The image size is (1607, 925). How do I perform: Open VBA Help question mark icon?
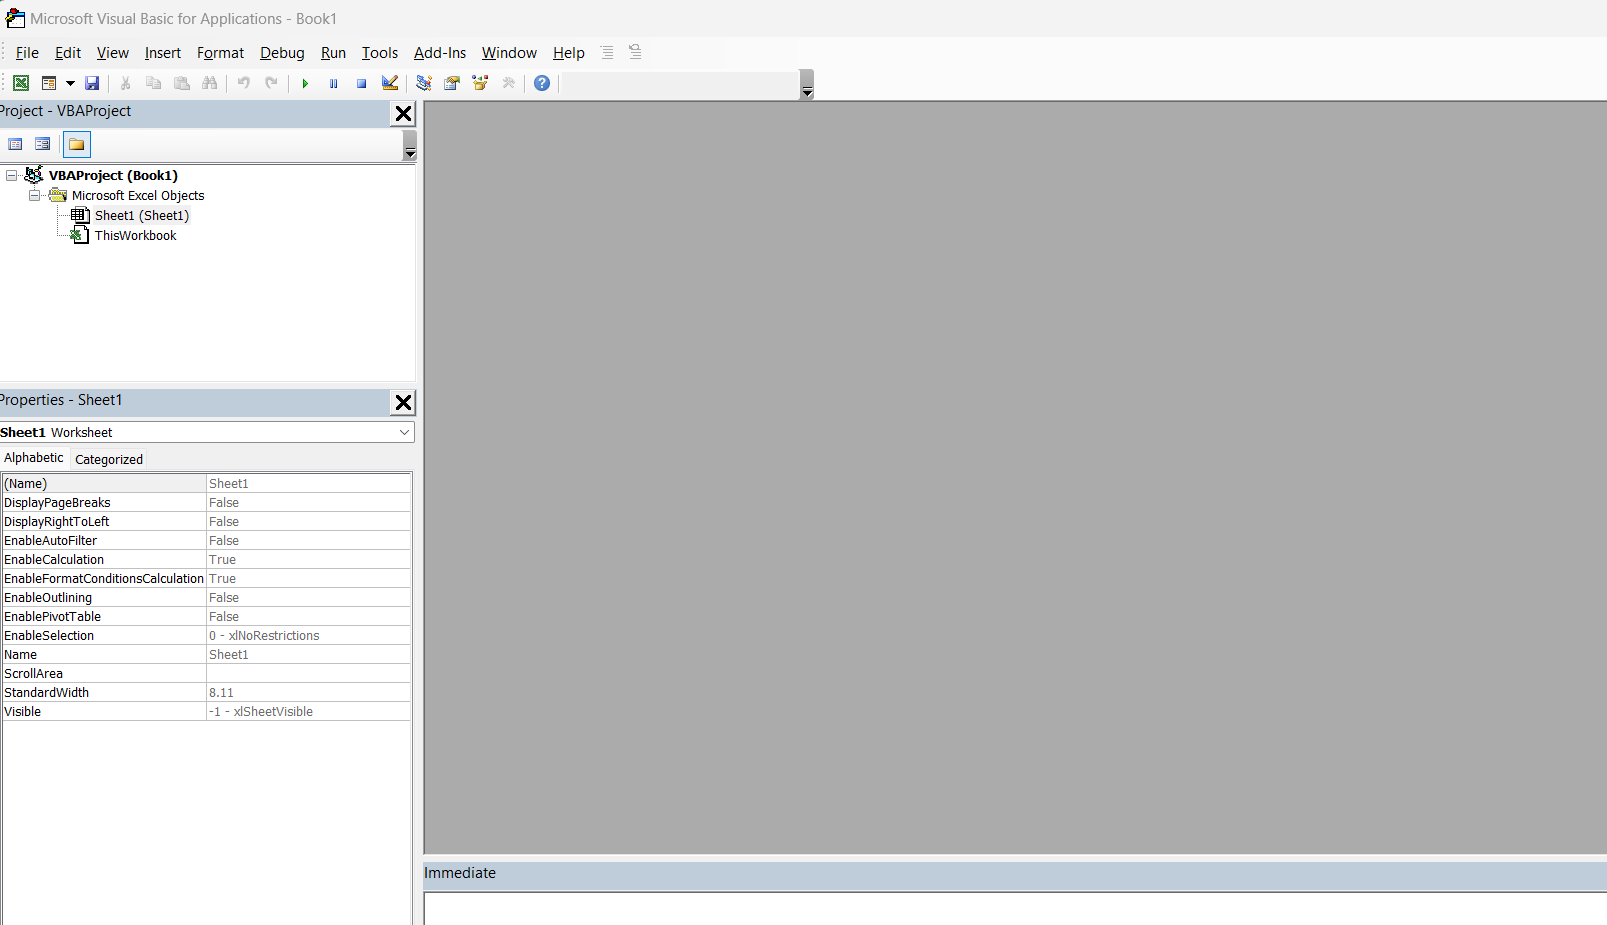(x=542, y=83)
